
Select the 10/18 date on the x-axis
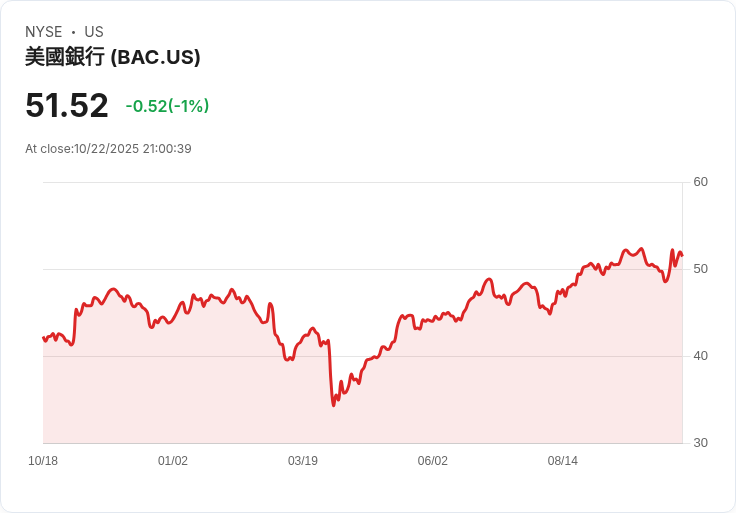pos(43,461)
